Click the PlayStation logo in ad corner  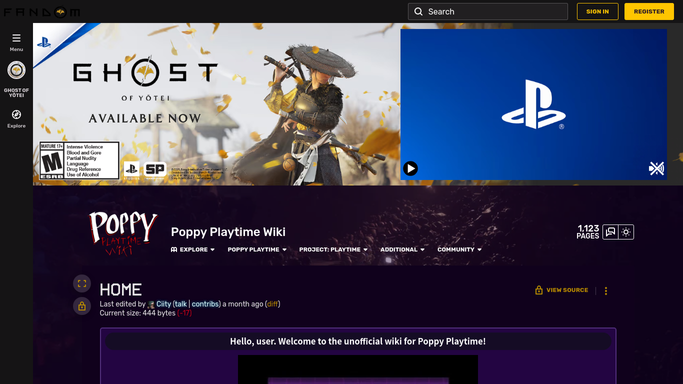tap(44, 42)
